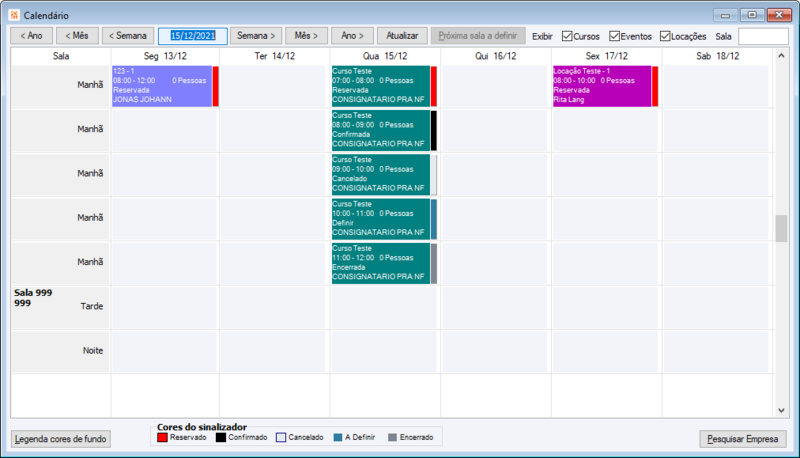Image resolution: width=800 pixels, height=458 pixels.
Task: Open Curso Teste 10:00 - 11:00 Definir entry
Action: [x=381, y=219]
